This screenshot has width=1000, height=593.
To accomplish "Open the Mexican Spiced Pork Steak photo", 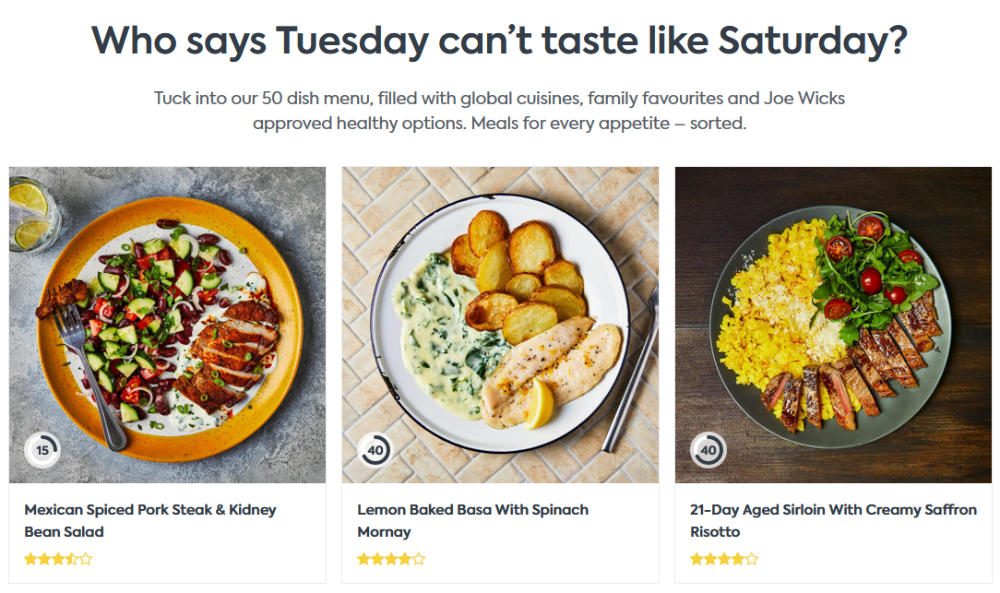I will [x=167, y=325].
